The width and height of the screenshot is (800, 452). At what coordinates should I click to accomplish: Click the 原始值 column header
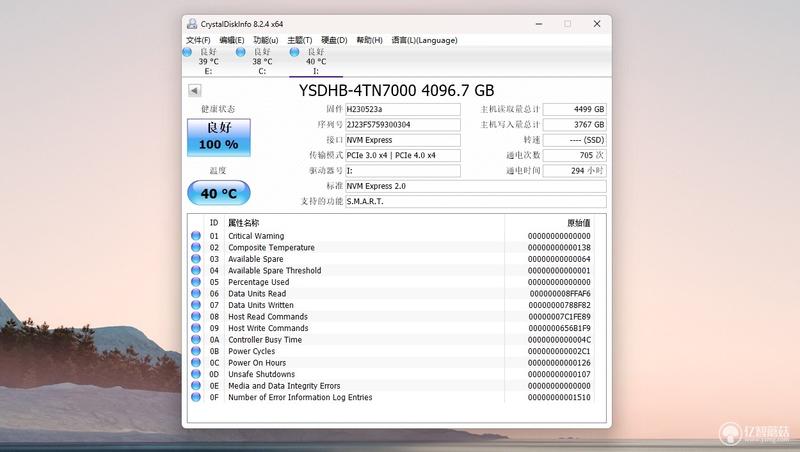[579, 223]
